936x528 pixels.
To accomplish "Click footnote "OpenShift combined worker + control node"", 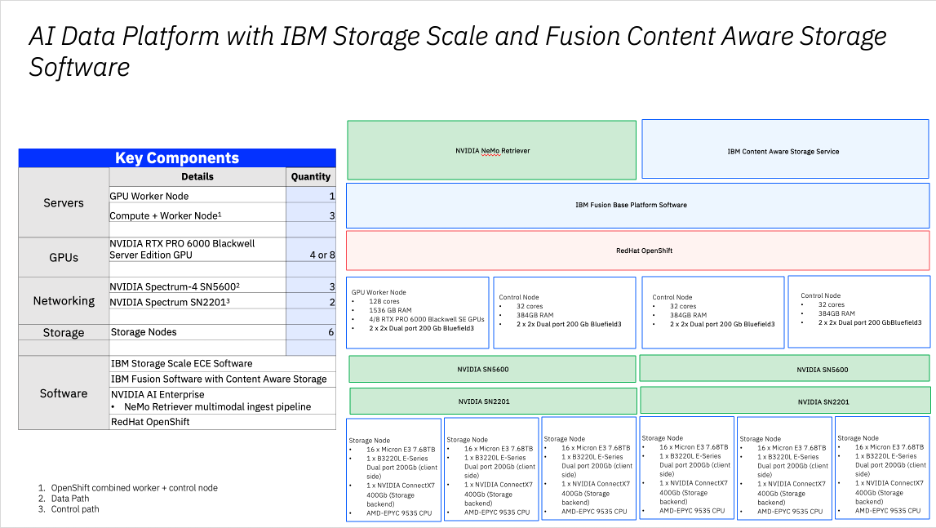I will coord(134,488).
